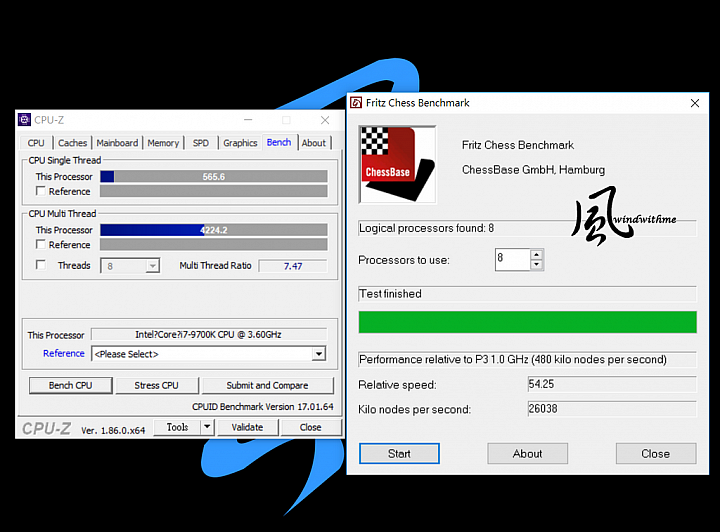Increase Processors to use value
This screenshot has height=532, width=720.
[536, 254]
